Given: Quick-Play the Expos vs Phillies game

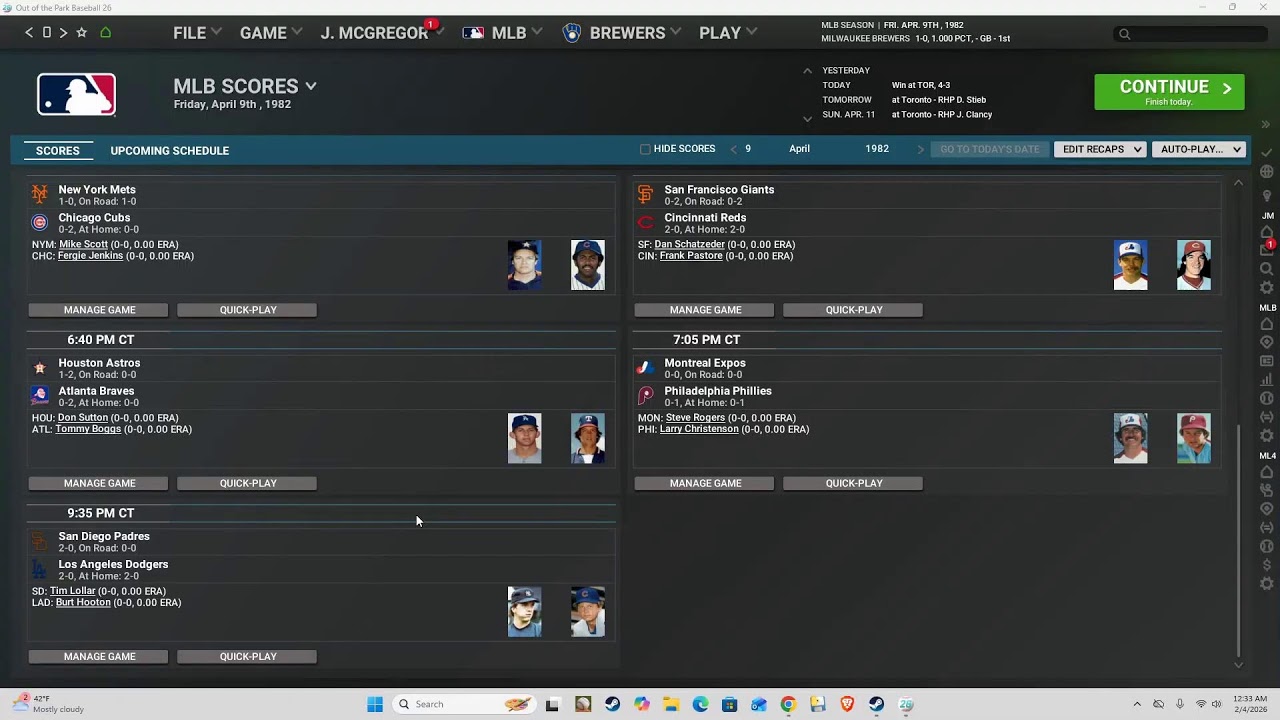Looking at the screenshot, I should pos(853,483).
